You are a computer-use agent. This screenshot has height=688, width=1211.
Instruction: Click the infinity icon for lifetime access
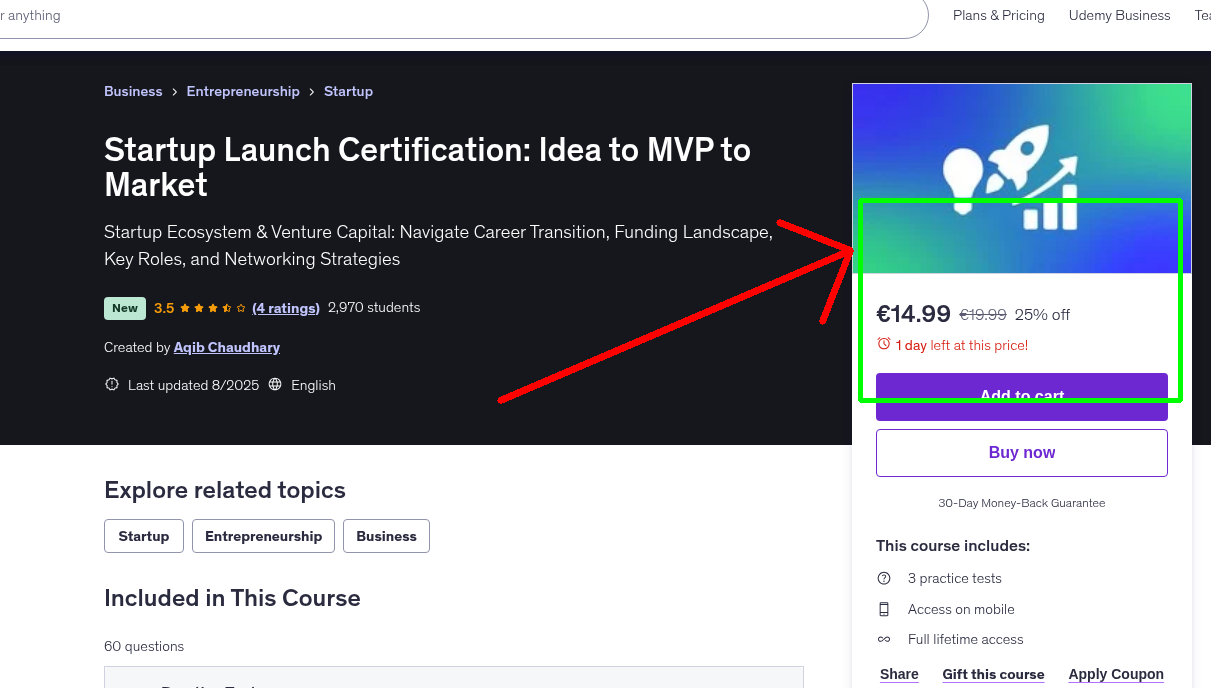pyautogui.click(x=884, y=639)
